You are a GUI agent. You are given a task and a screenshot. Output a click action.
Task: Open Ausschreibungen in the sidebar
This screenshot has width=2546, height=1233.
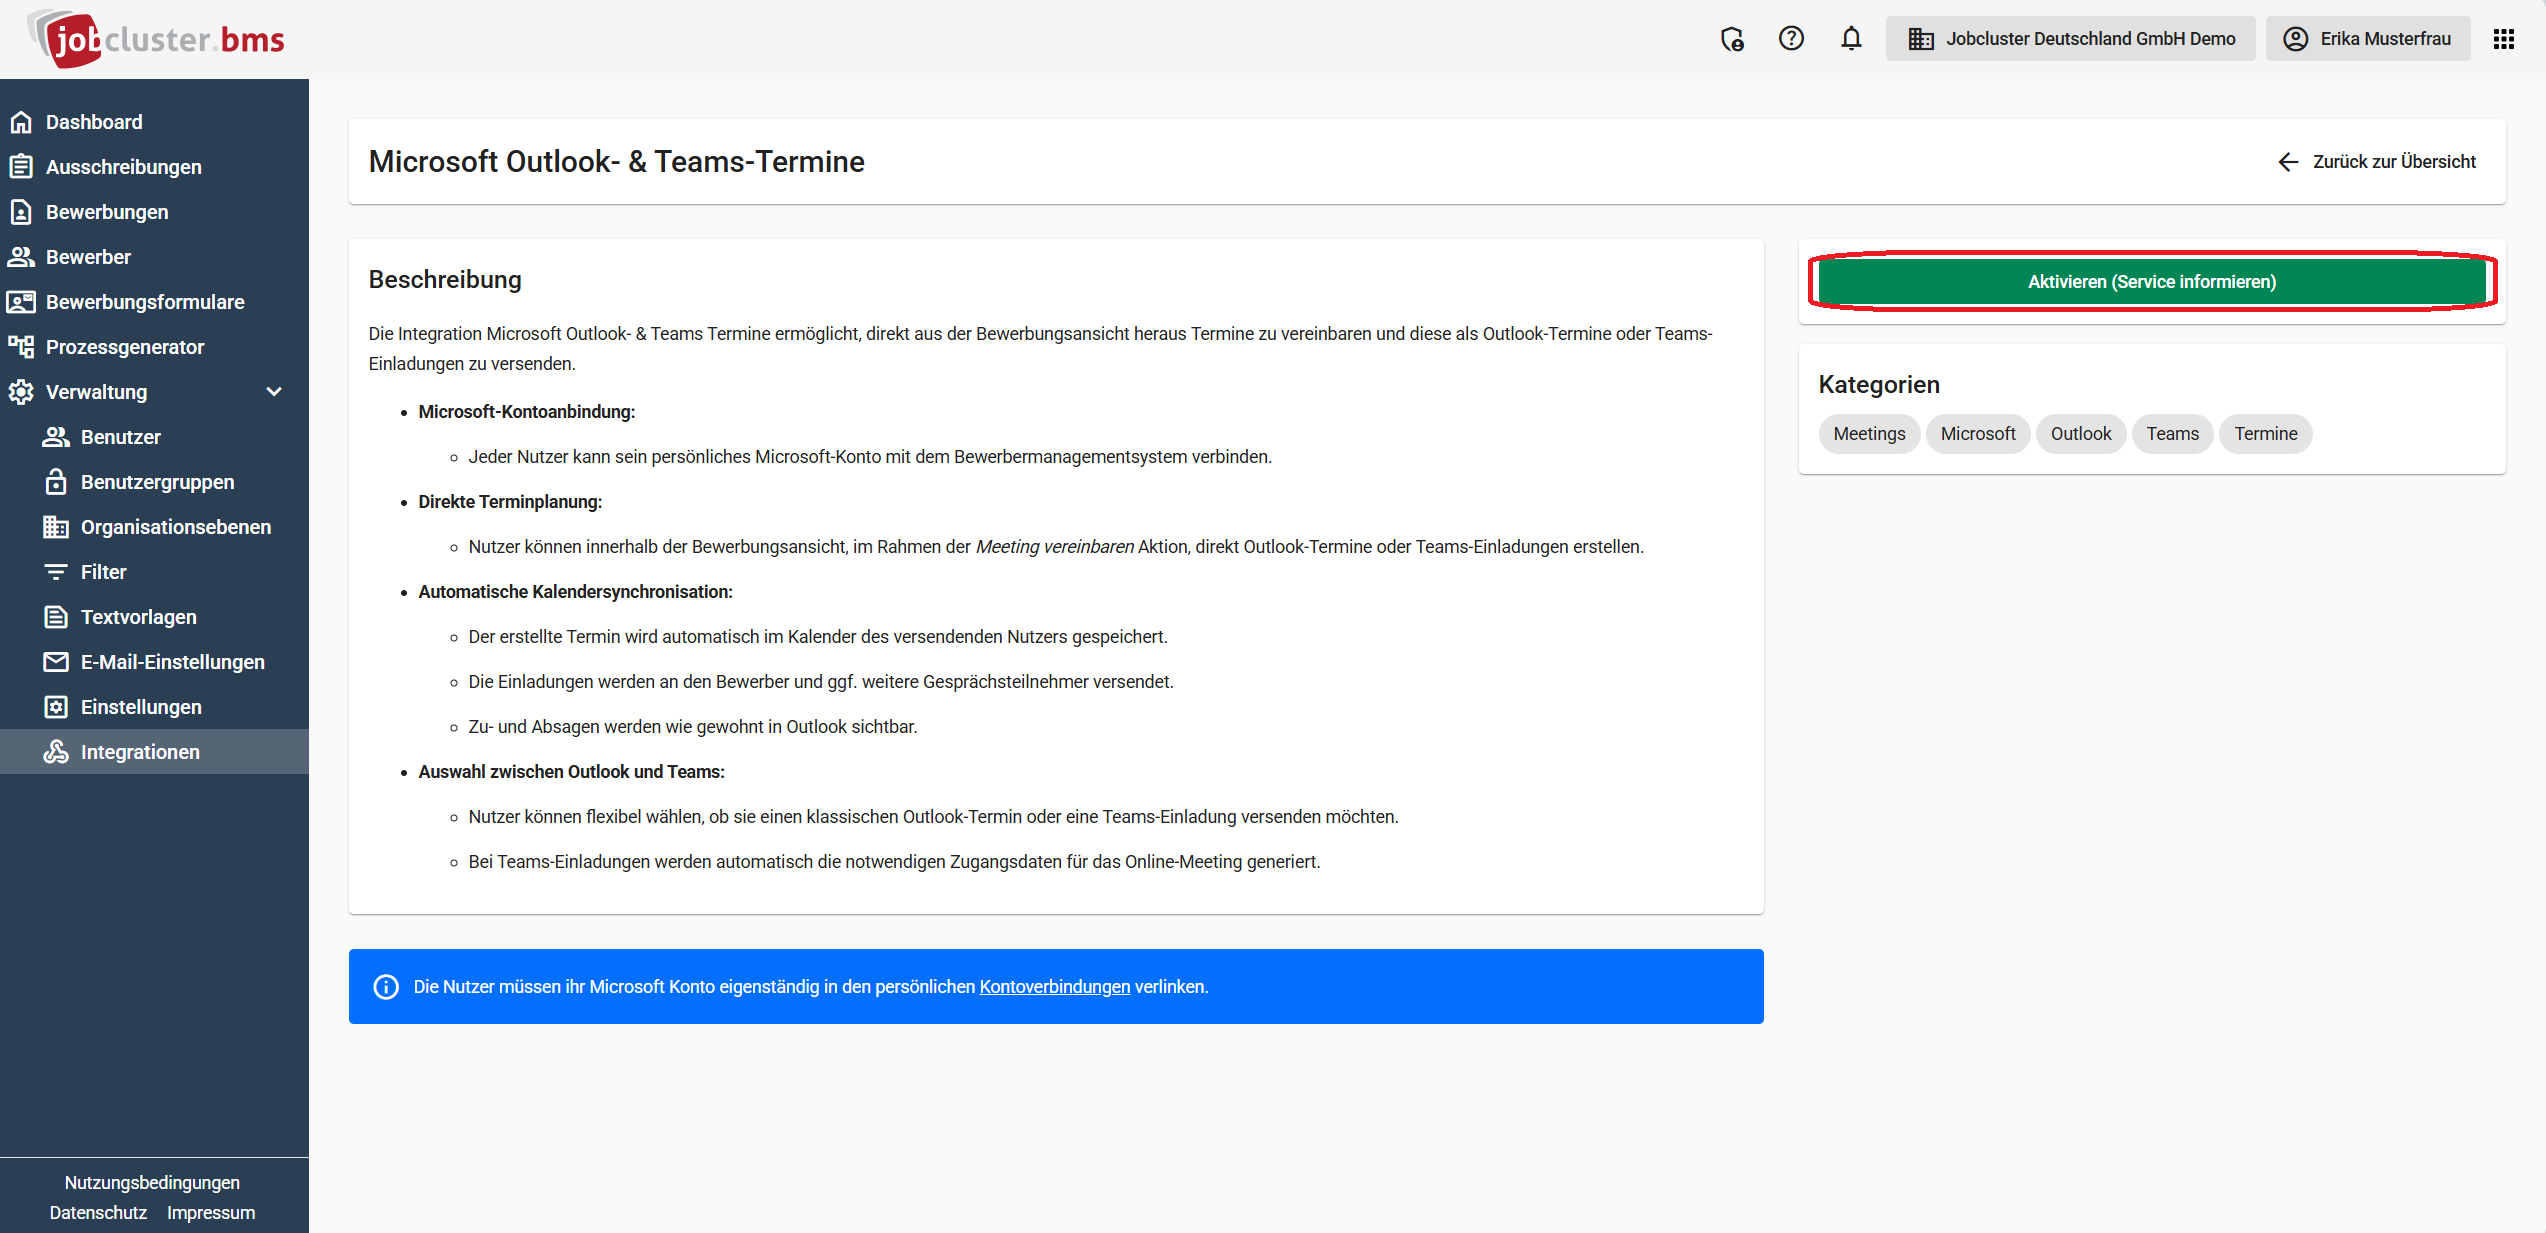click(154, 167)
